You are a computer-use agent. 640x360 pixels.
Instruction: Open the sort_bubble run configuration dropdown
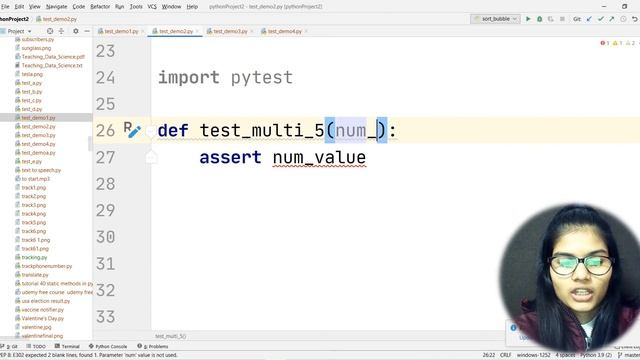coord(495,19)
